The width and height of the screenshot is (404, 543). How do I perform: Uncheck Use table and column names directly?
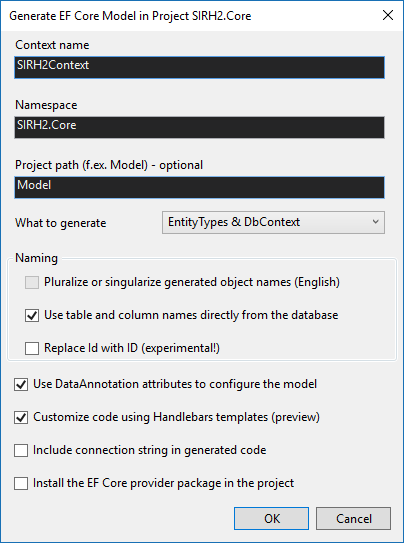32,315
